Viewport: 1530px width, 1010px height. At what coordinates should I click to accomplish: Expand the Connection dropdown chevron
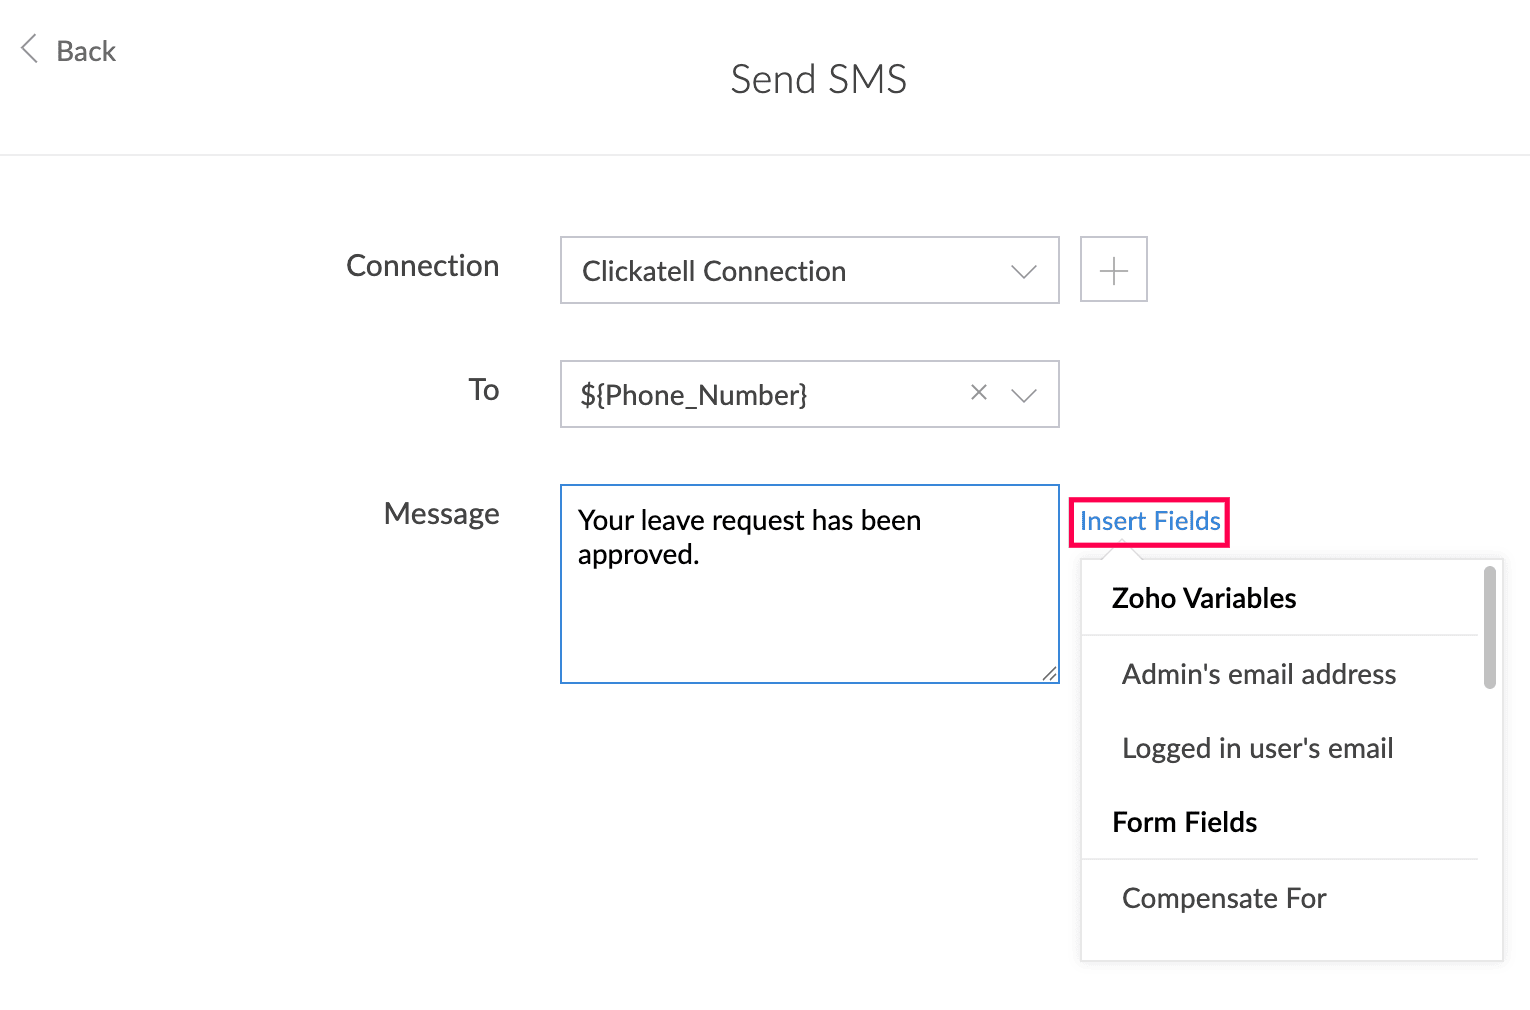coord(1023,271)
